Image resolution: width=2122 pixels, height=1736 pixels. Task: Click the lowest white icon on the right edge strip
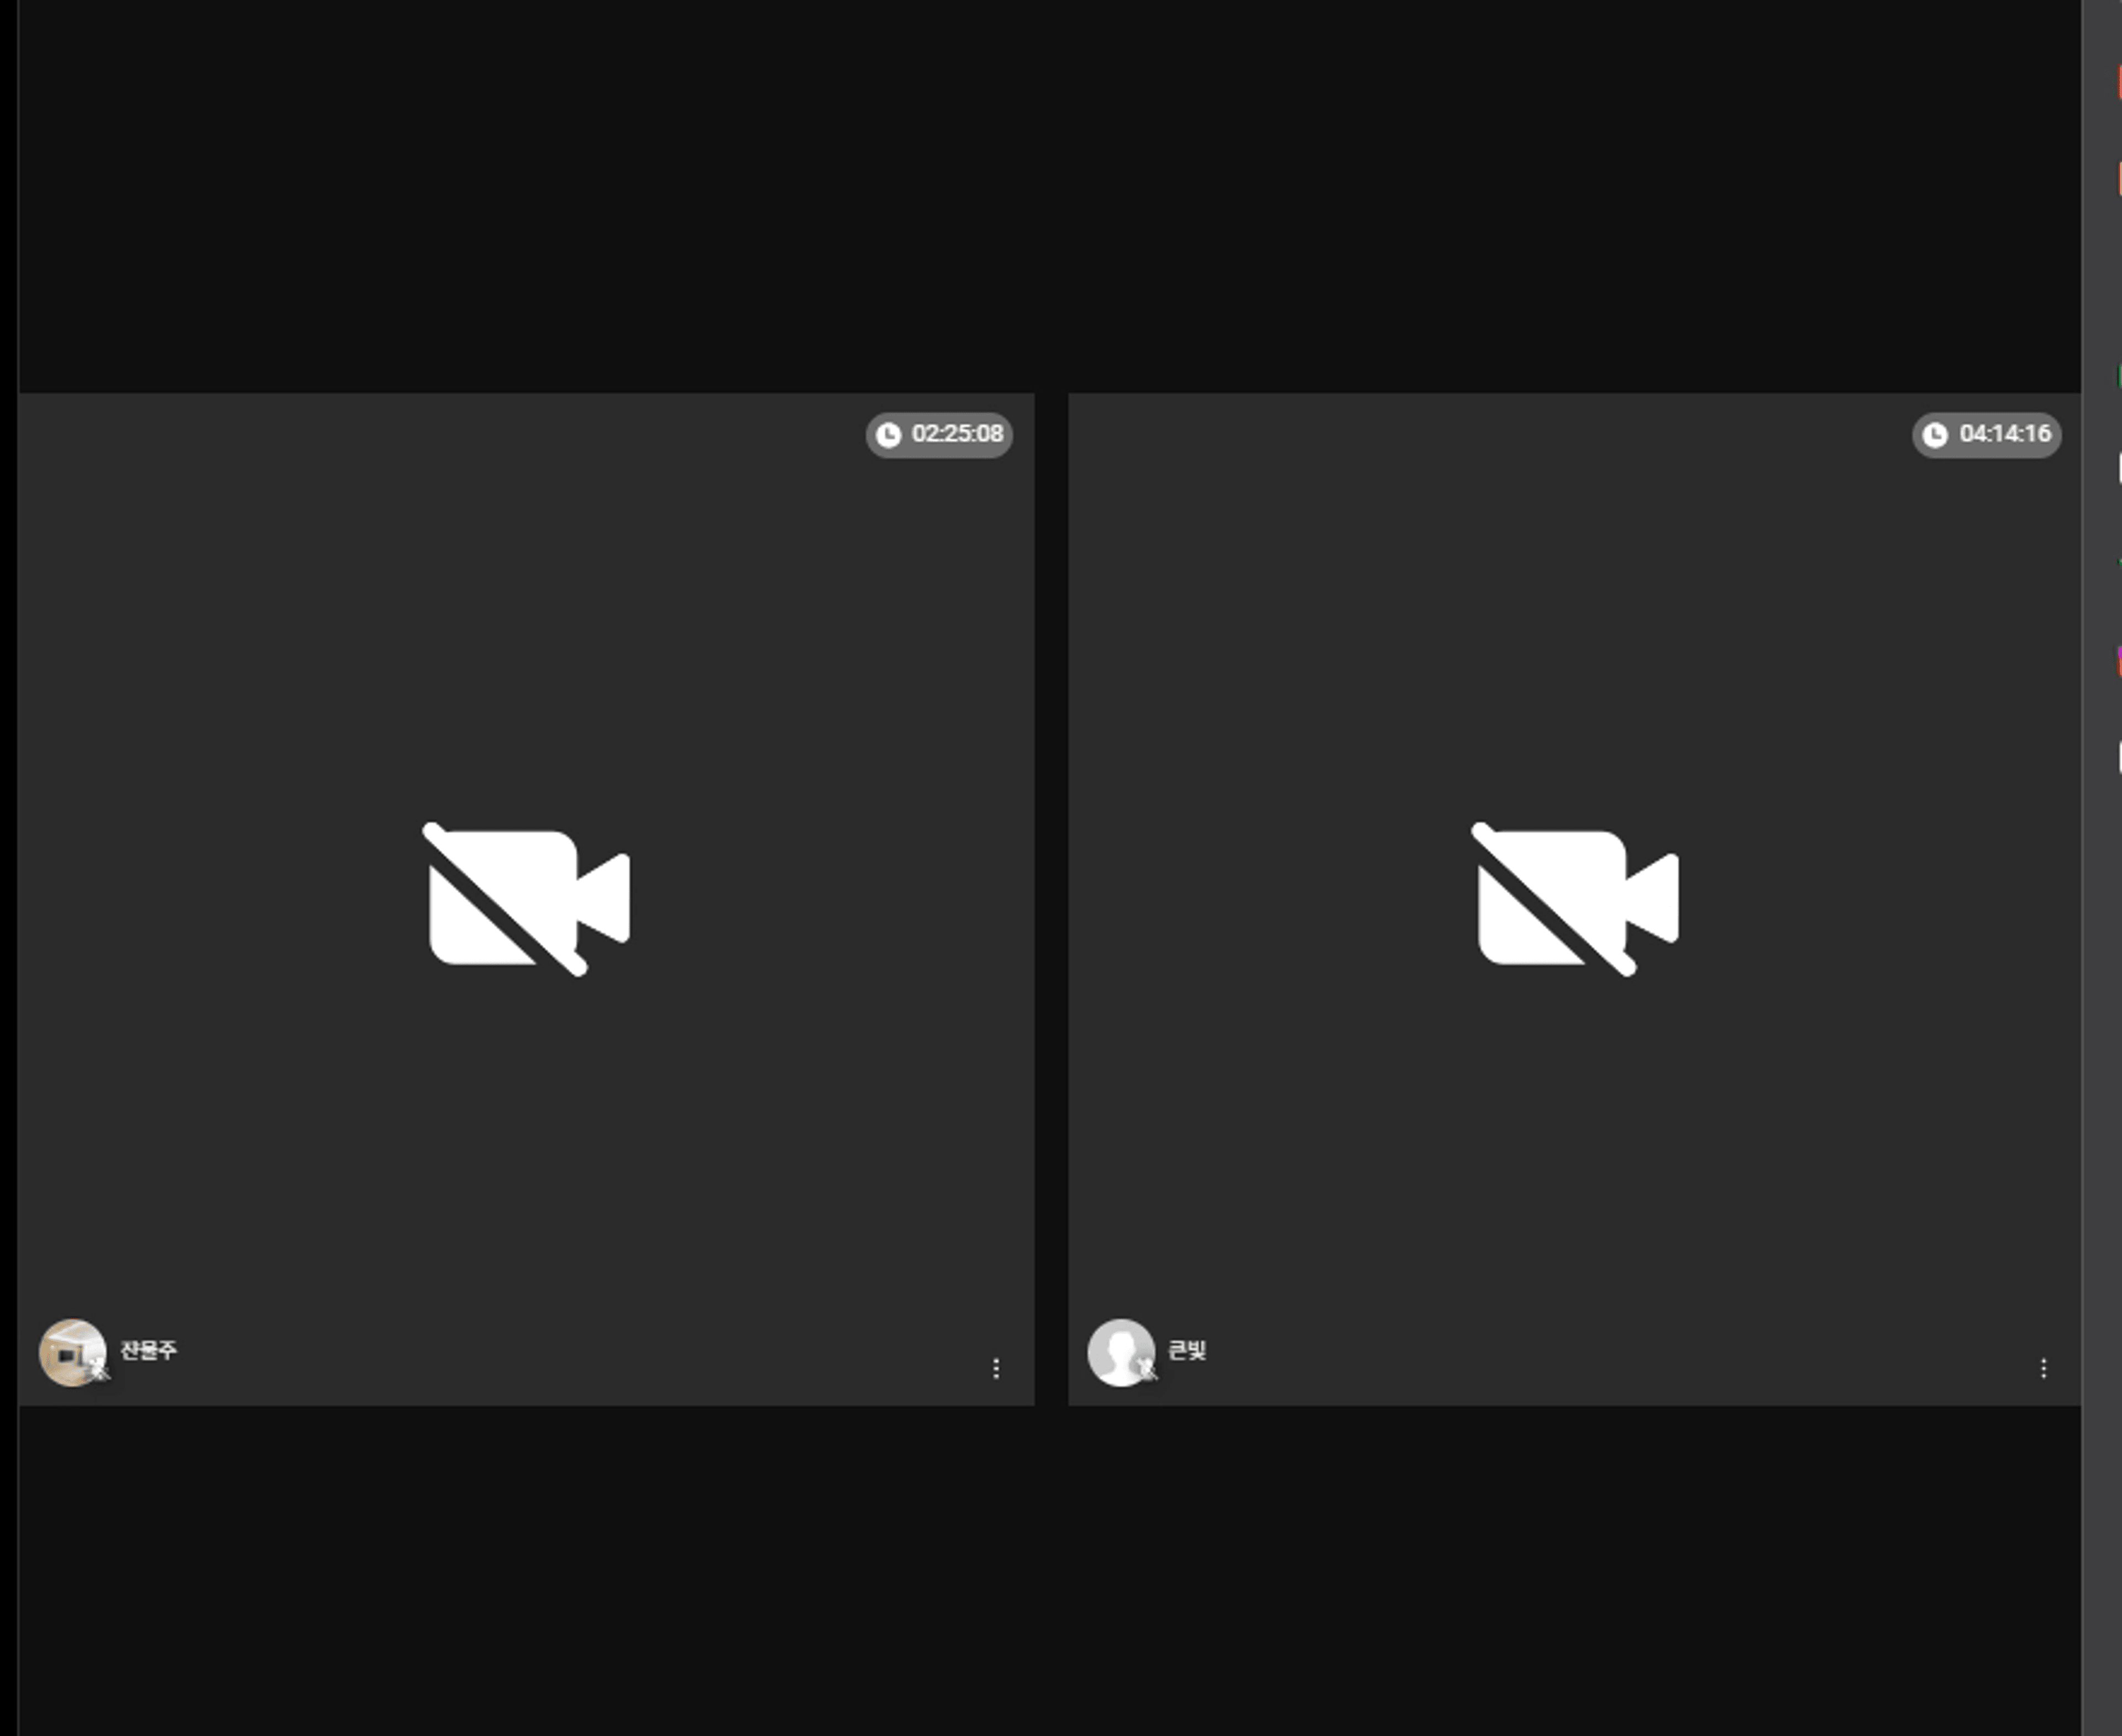click(x=2119, y=757)
